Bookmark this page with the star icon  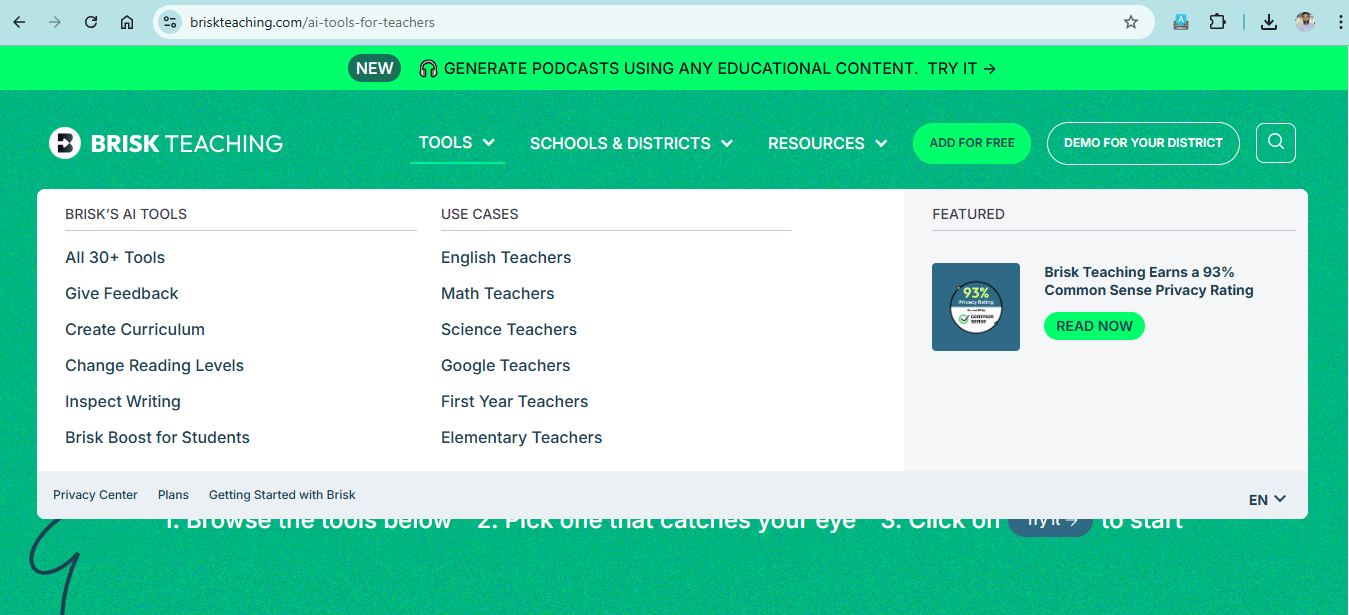[1131, 22]
